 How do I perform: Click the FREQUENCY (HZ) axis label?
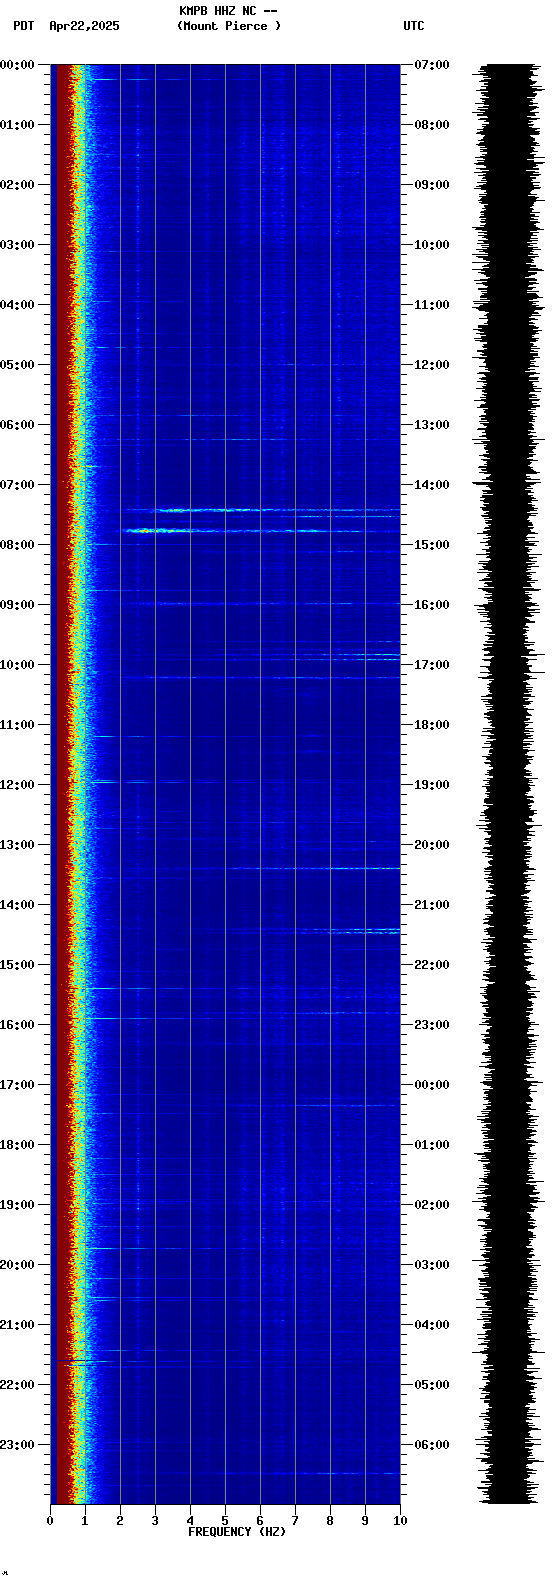click(237, 1532)
